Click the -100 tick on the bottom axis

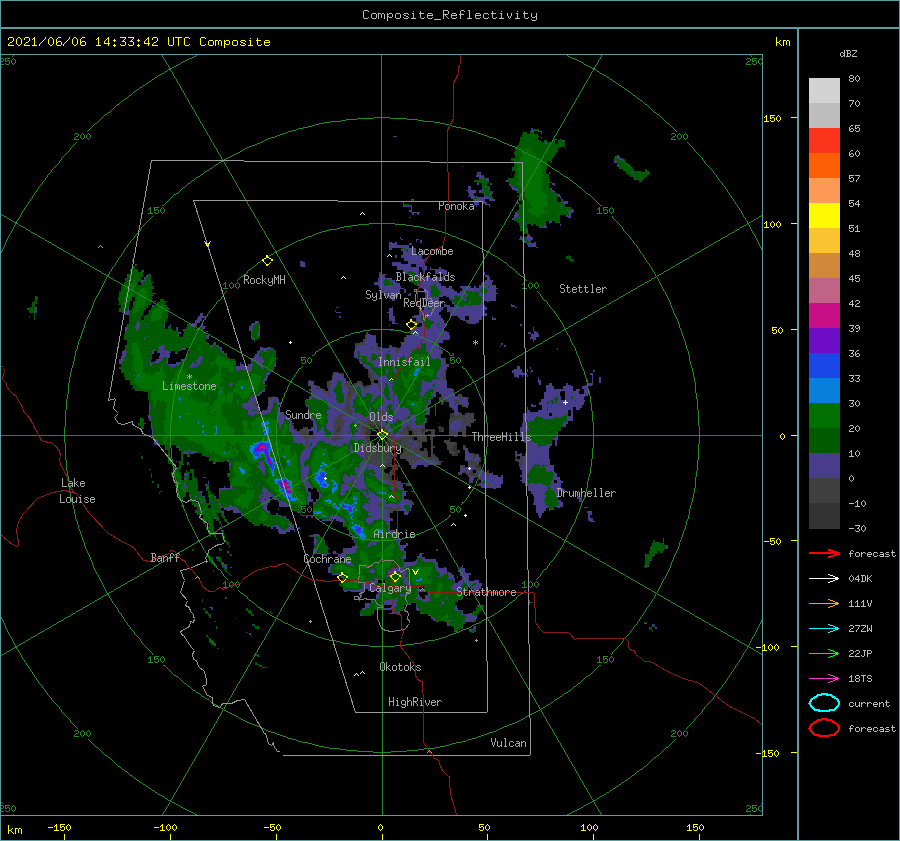tap(165, 828)
